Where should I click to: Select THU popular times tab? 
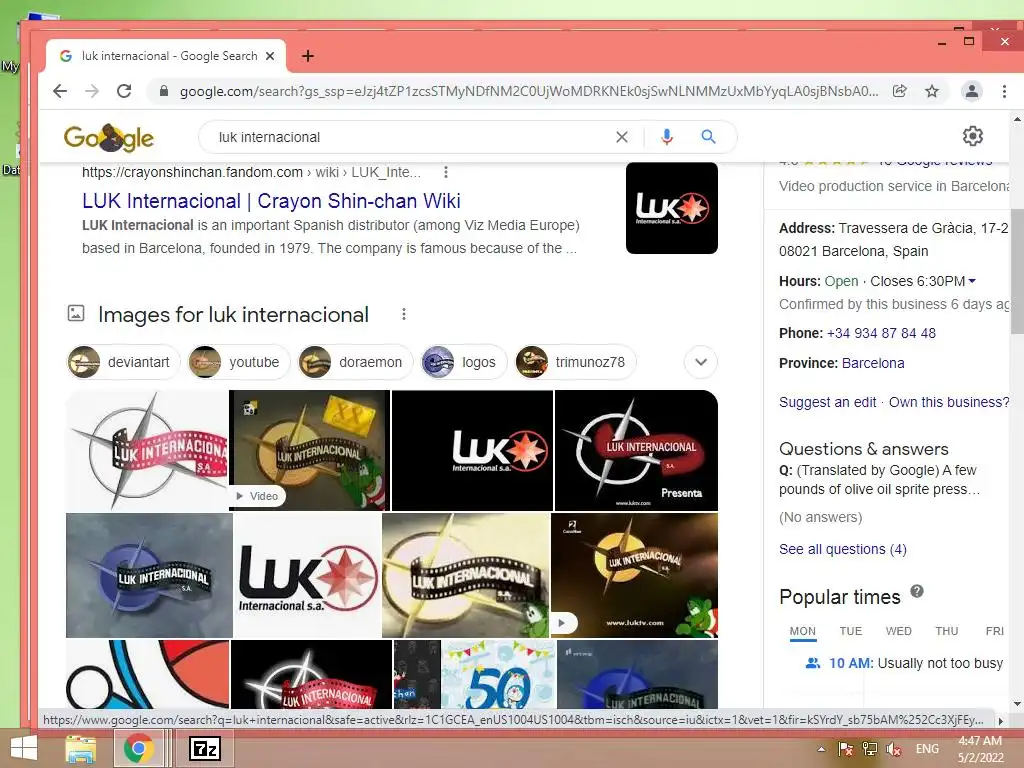pos(946,631)
